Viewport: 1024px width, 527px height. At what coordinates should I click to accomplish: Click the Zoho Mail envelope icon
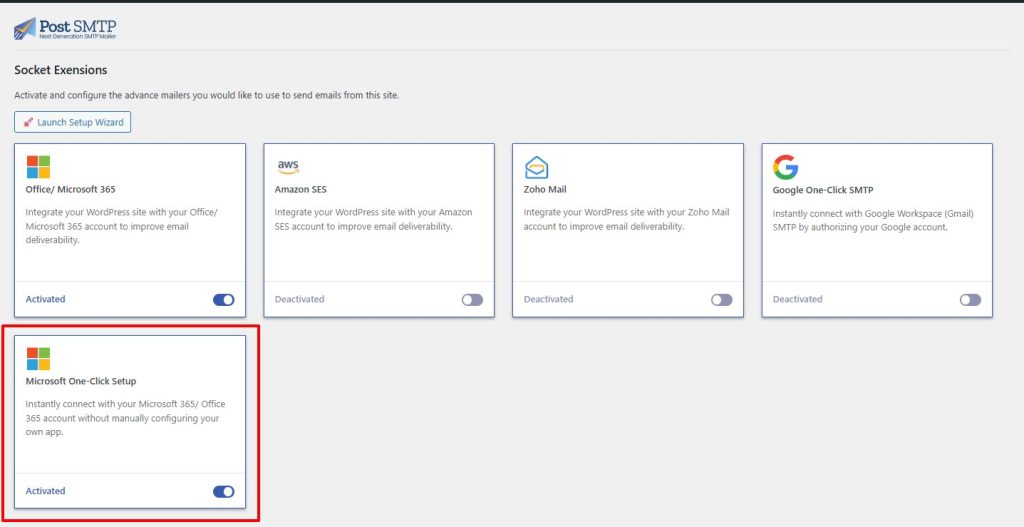tap(537, 167)
